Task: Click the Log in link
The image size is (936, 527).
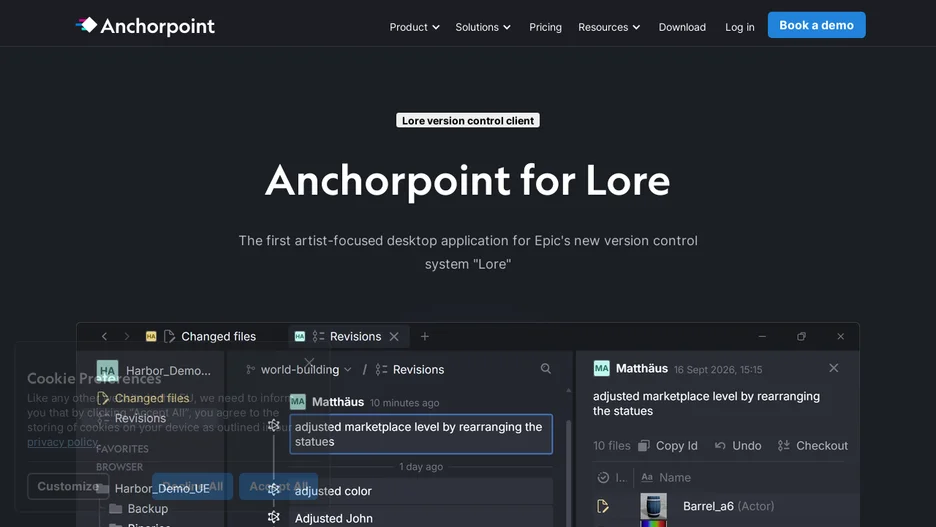Action: [740, 27]
